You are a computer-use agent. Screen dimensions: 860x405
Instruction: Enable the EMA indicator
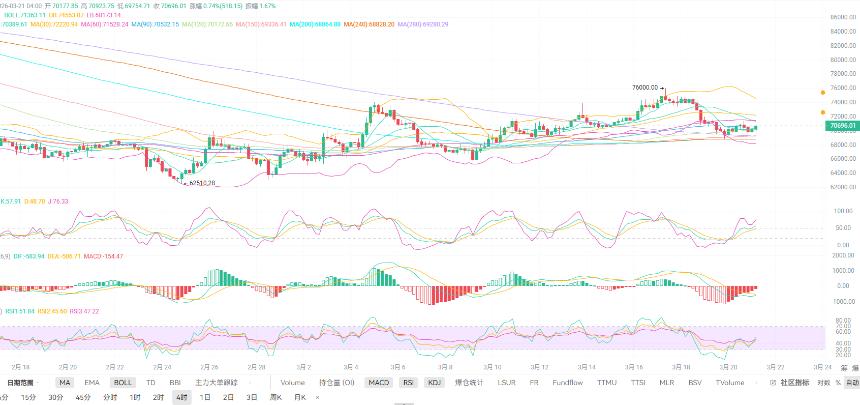(92, 382)
